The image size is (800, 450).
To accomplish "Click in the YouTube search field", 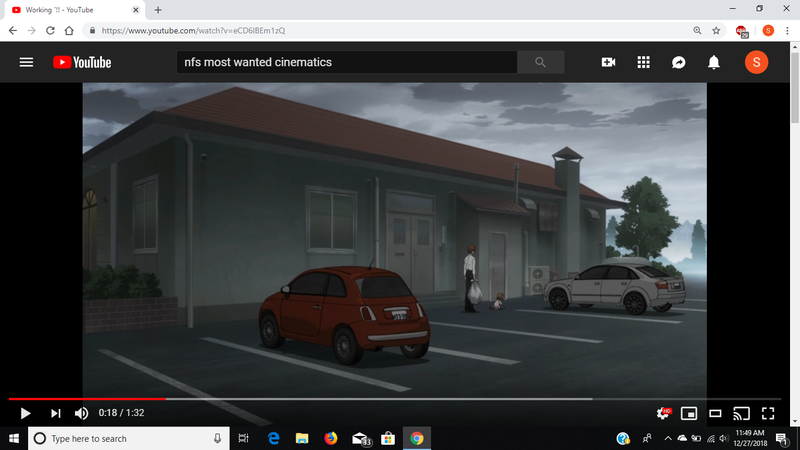I will point(347,62).
